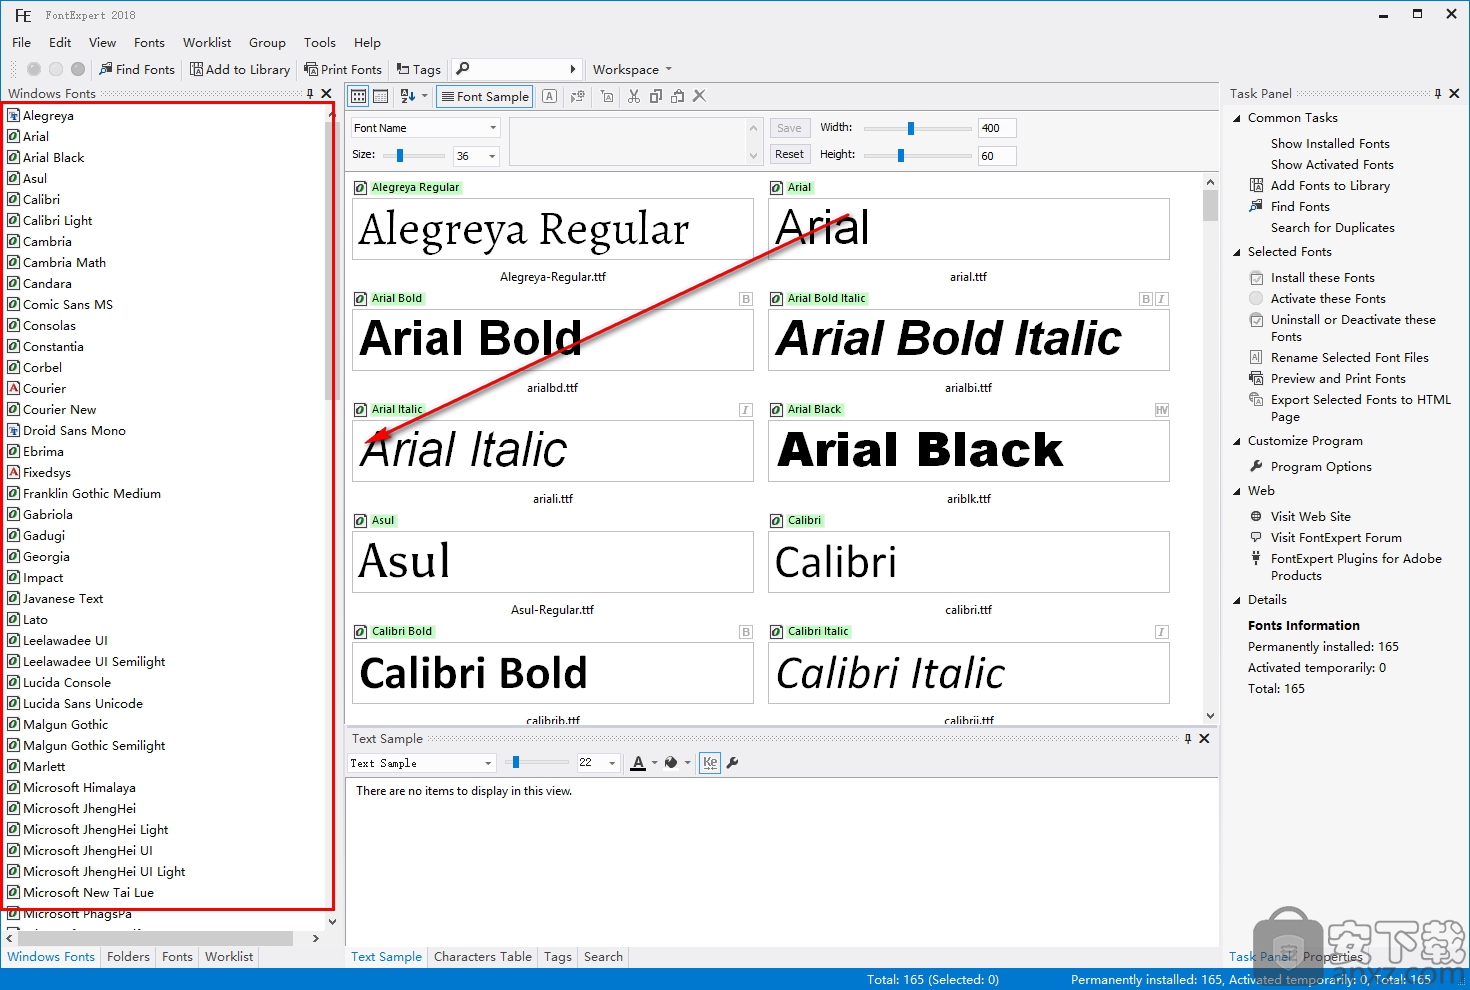Image resolution: width=1470 pixels, height=990 pixels.
Task: Open the Tags toolbar button
Action: tap(419, 69)
